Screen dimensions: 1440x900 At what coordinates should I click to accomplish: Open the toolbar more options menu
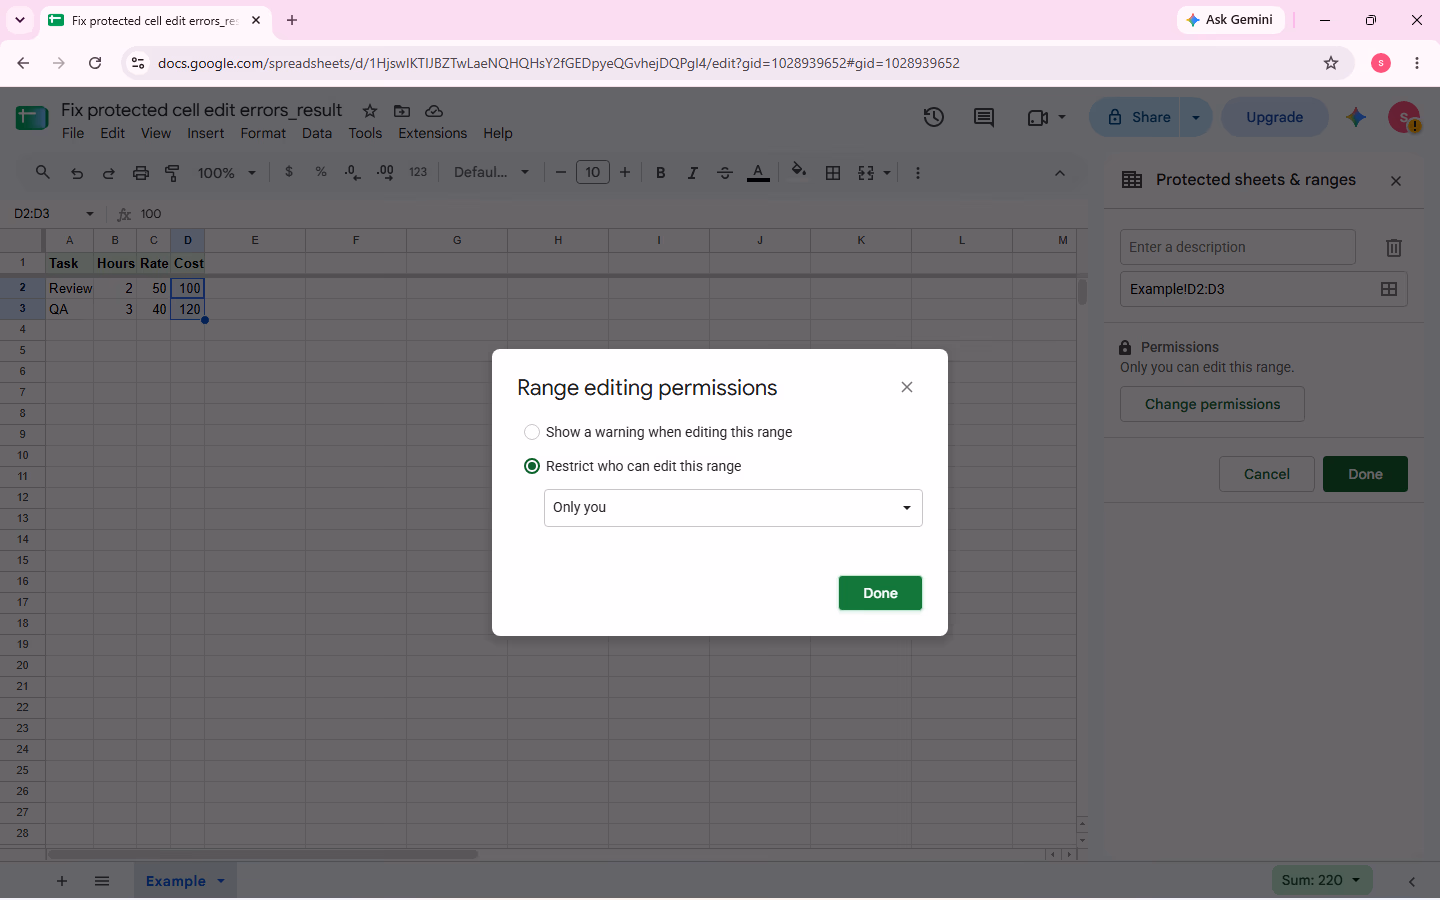coord(917,172)
